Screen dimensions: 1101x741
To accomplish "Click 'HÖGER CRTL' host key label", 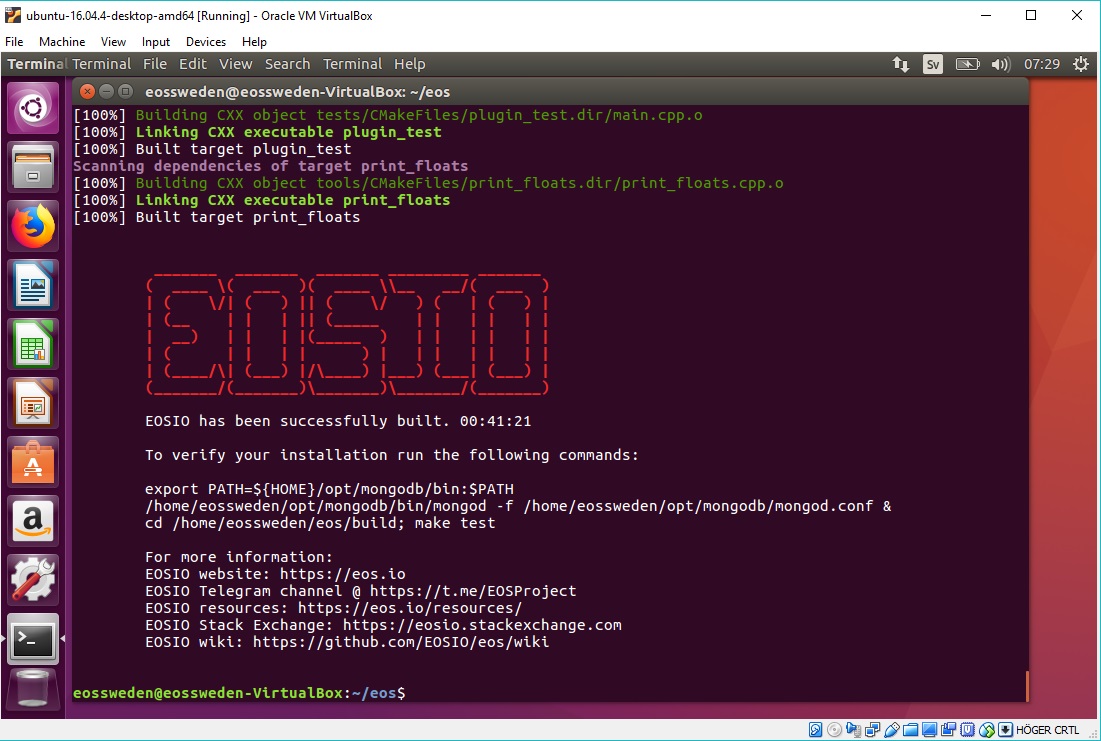I will click(1047, 730).
